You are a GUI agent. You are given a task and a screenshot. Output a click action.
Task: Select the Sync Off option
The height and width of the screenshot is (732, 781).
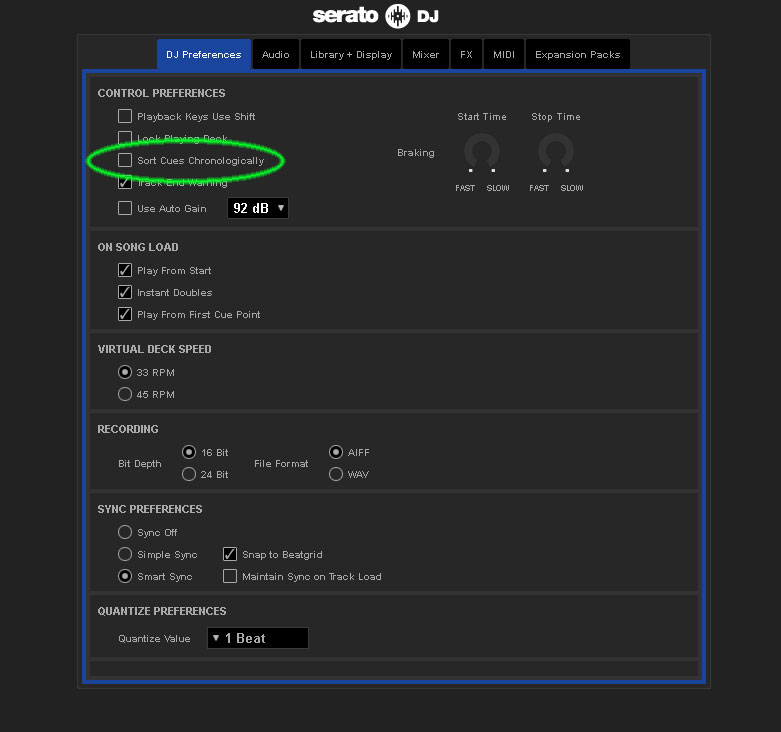[x=125, y=533]
